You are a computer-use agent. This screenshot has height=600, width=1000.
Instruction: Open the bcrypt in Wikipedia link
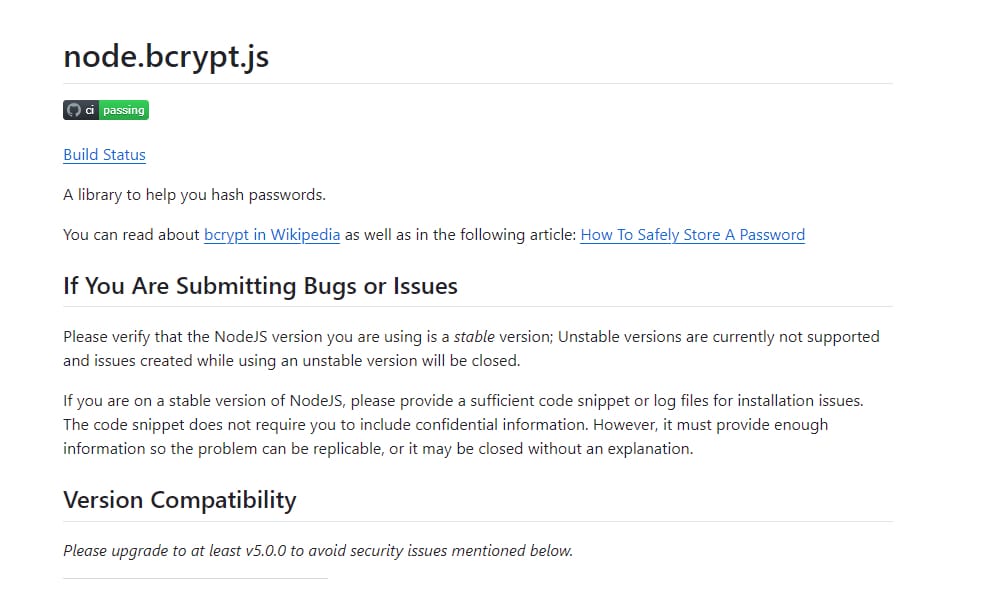pos(272,235)
